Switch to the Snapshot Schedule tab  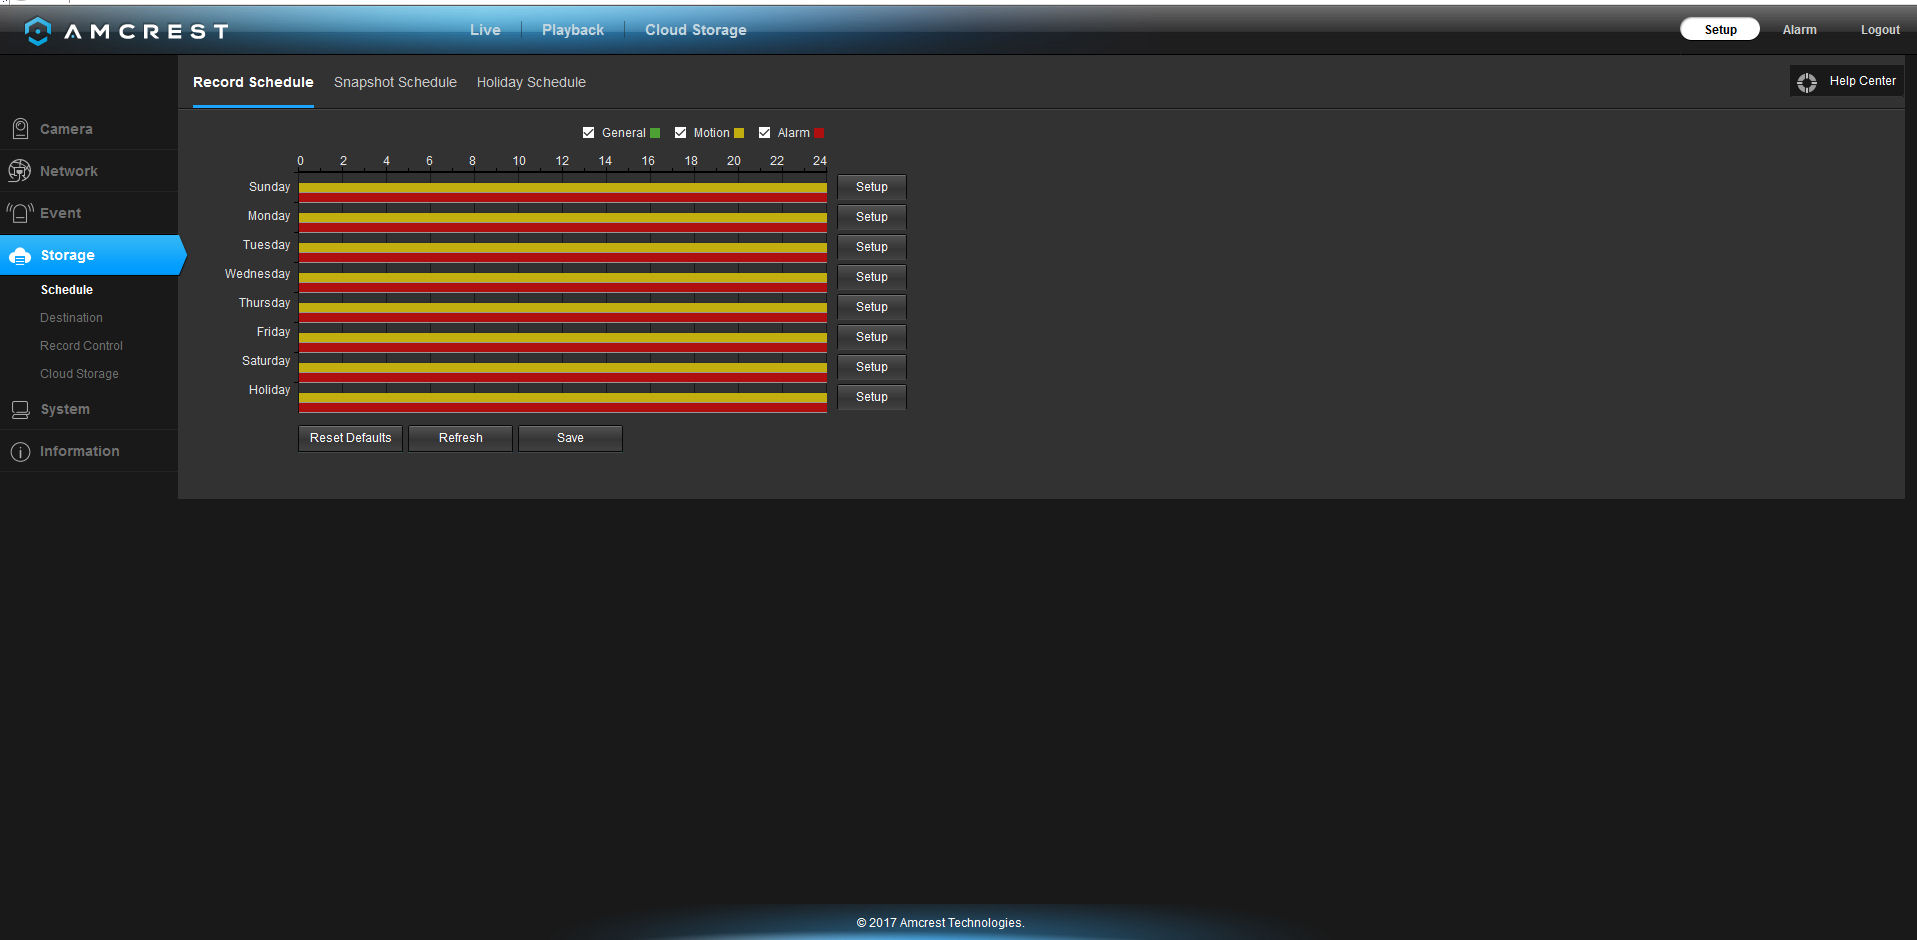coord(395,82)
